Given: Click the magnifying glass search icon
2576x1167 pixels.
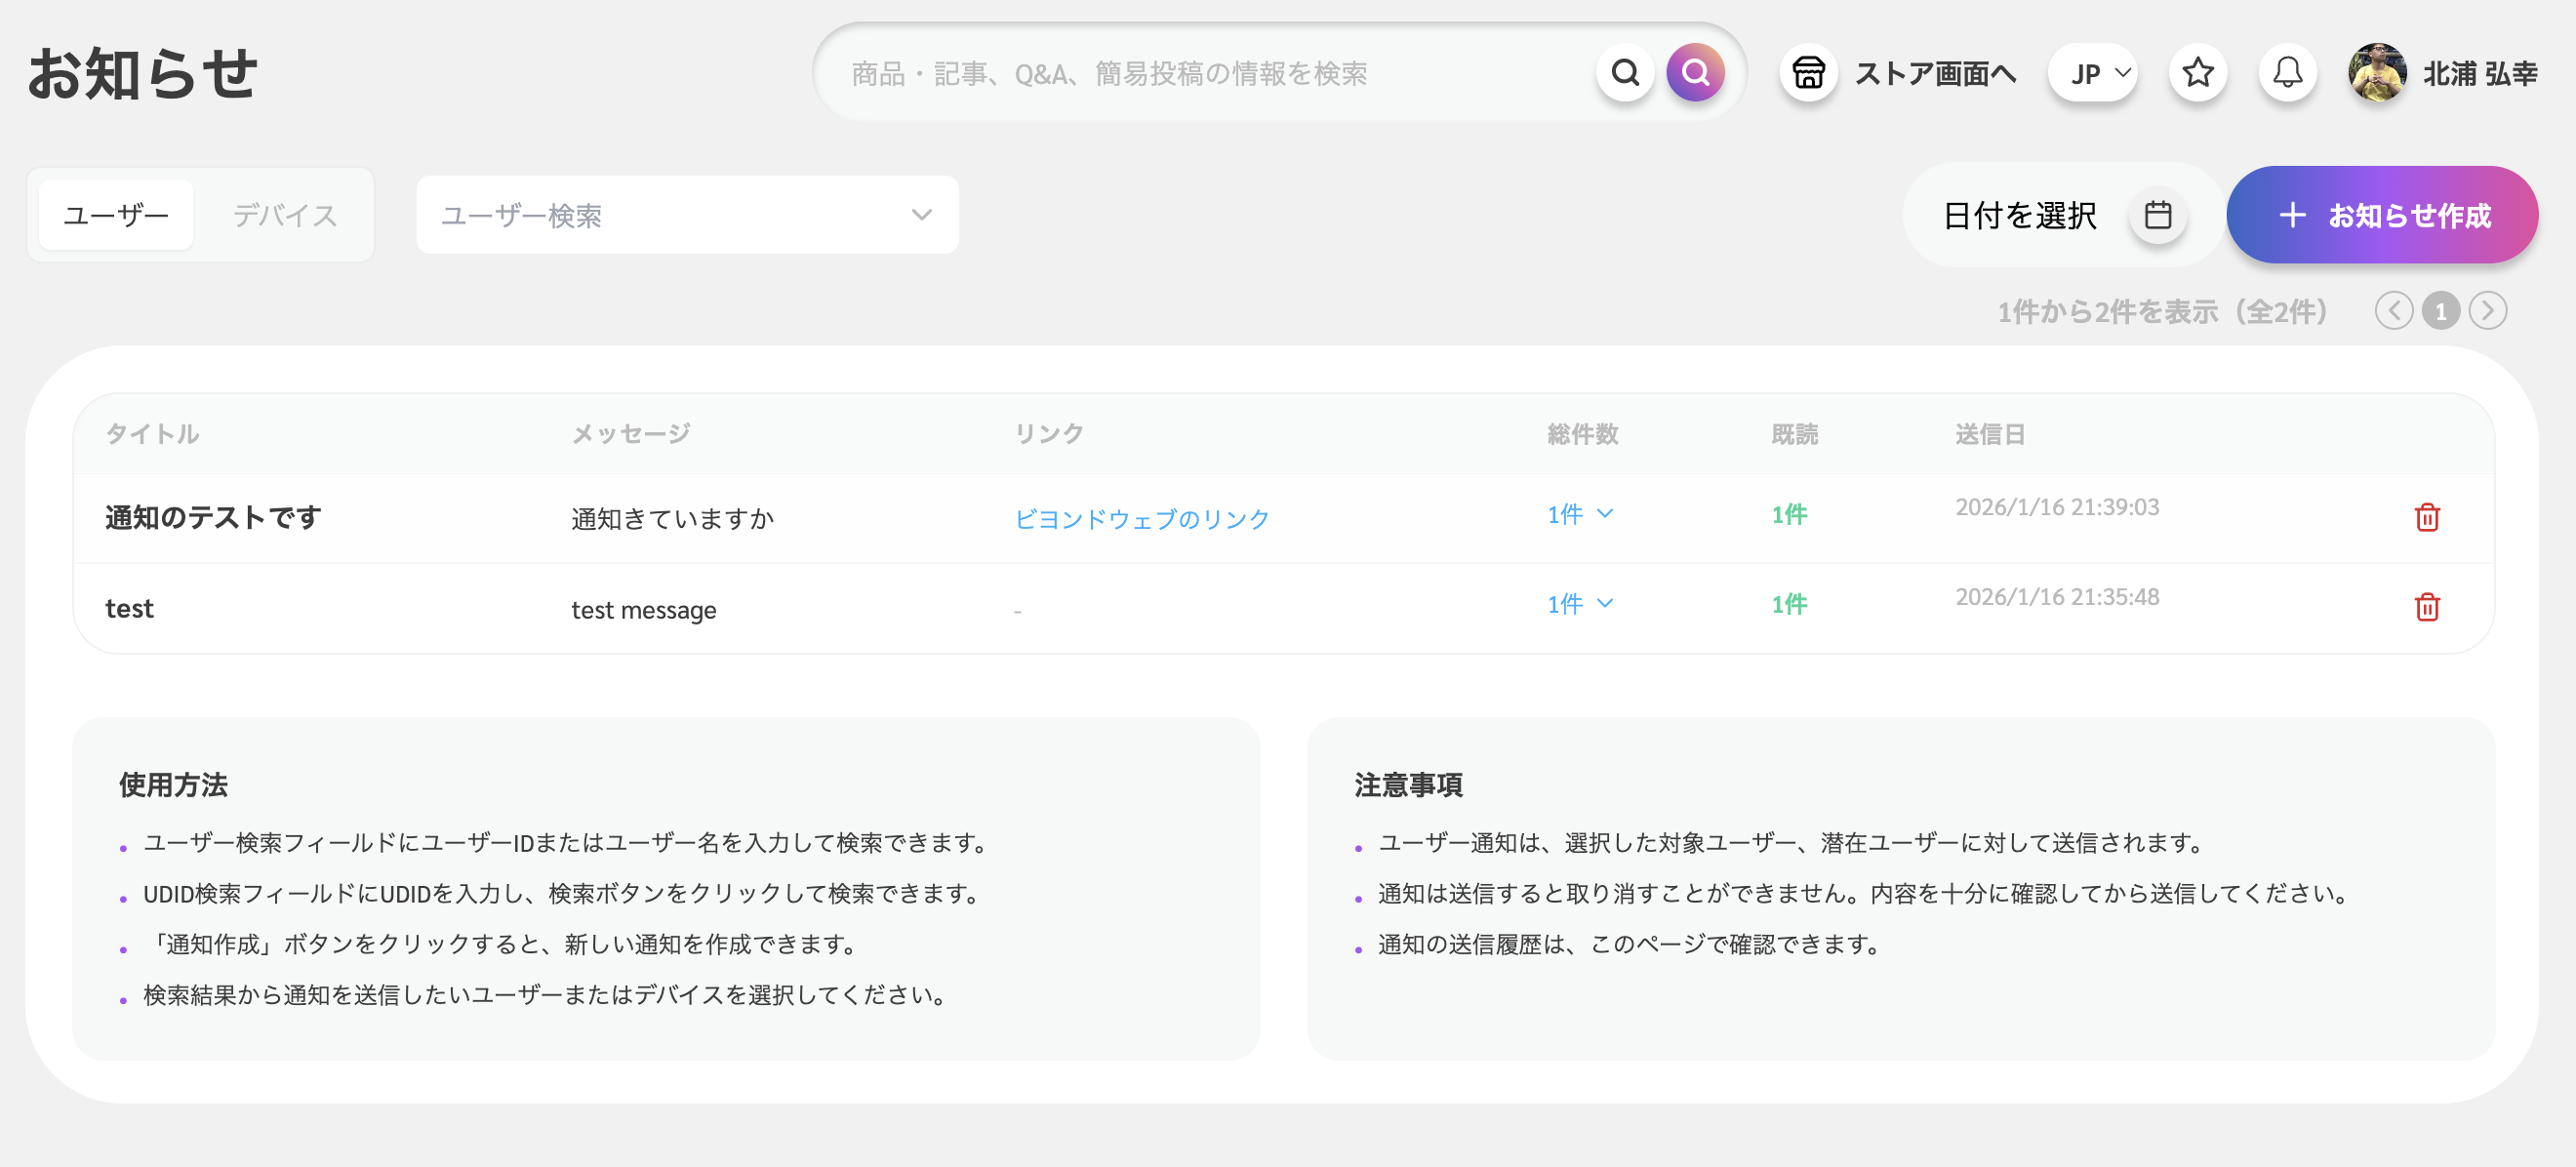Looking at the screenshot, I should tap(1625, 72).
